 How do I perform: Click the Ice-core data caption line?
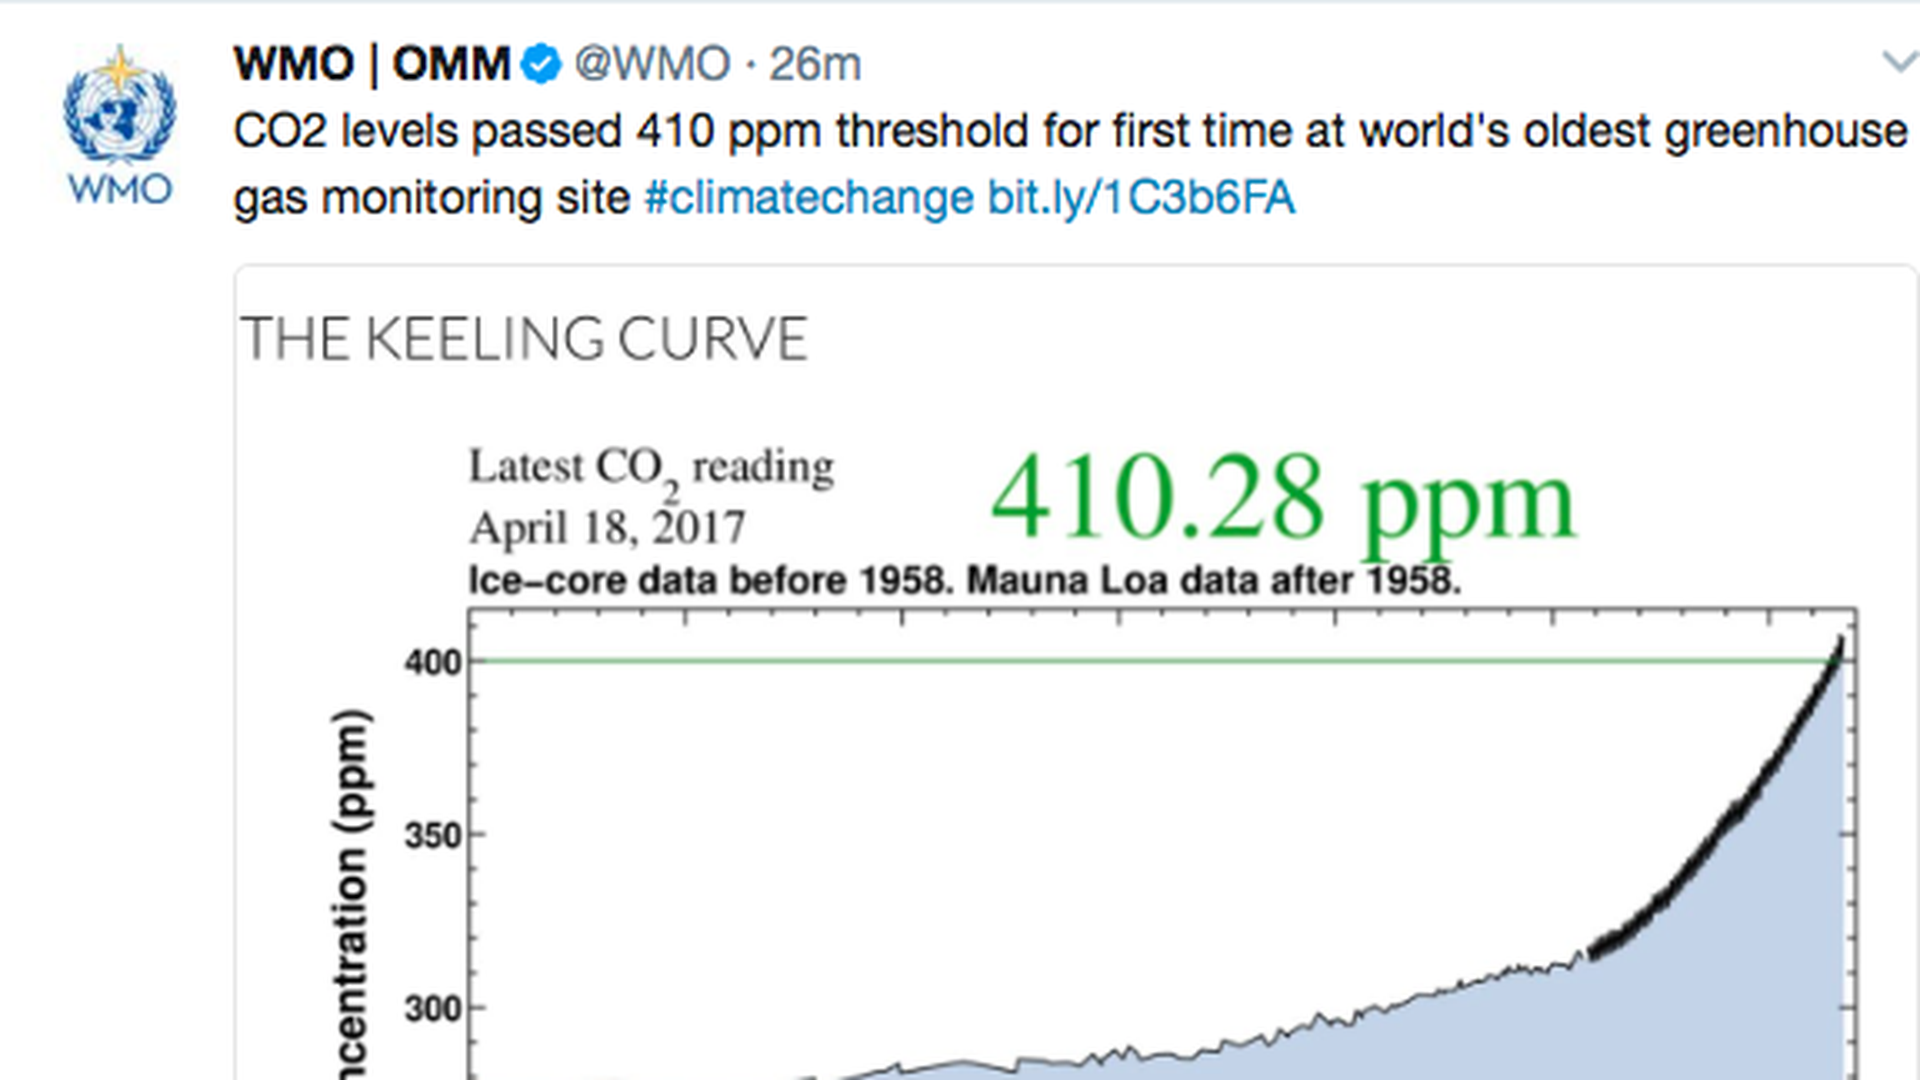click(964, 581)
